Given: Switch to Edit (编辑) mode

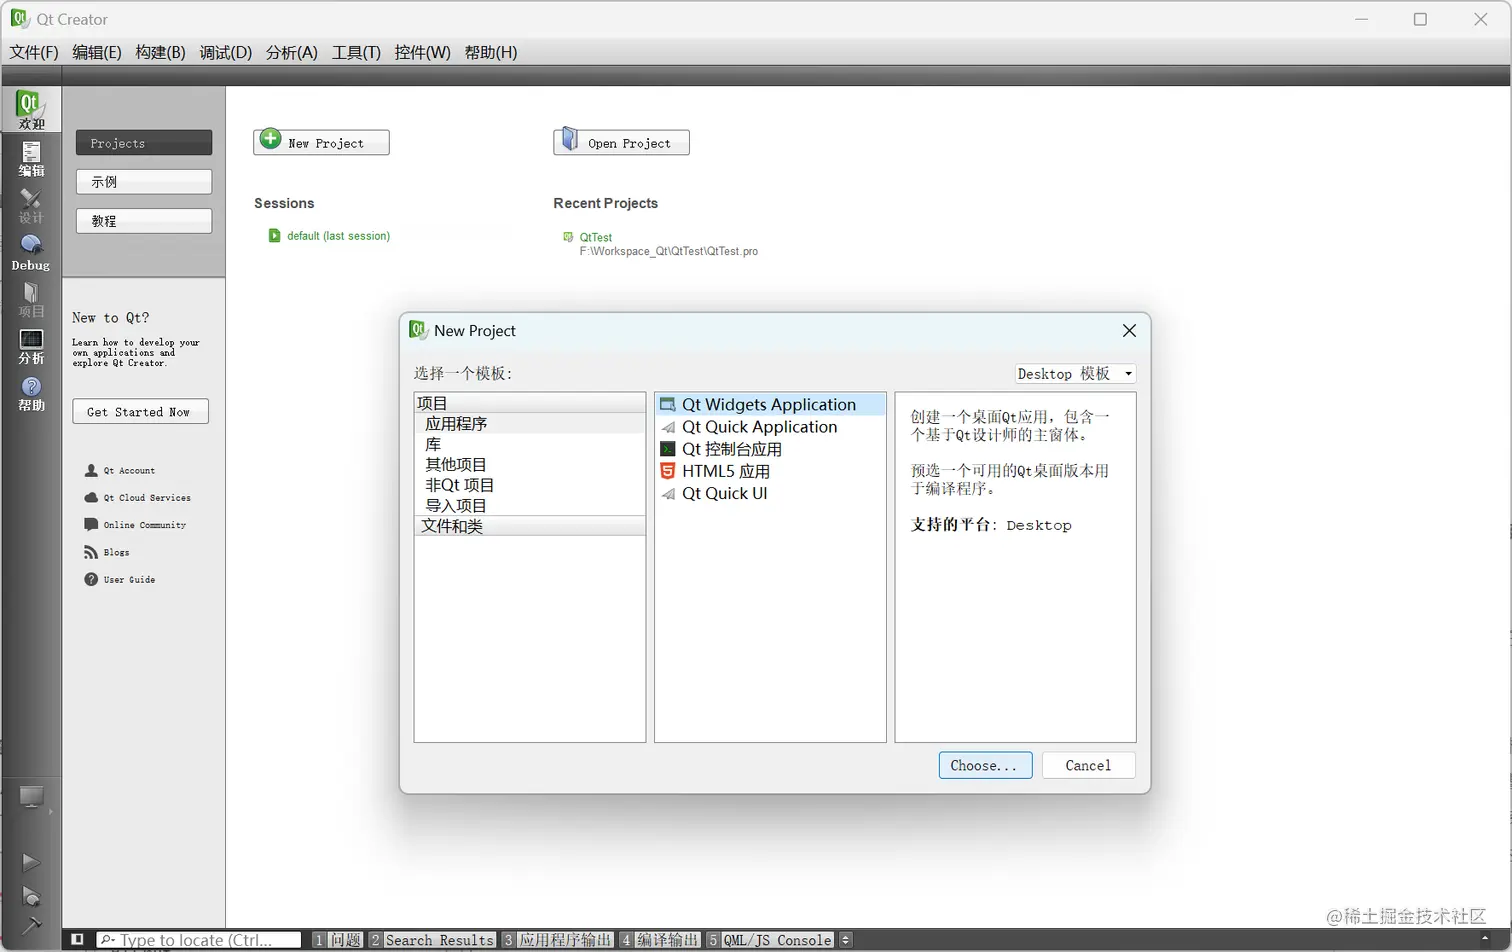Looking at the screenshot, I should pos(31,158).
